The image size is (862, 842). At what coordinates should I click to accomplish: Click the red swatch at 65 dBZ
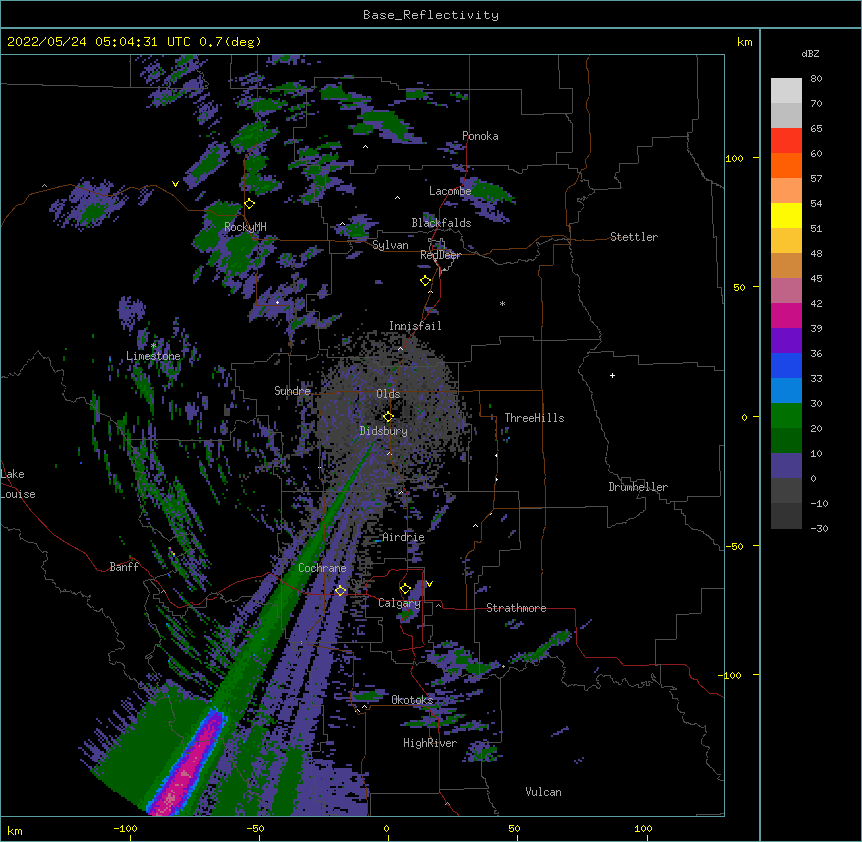point(786,141)
